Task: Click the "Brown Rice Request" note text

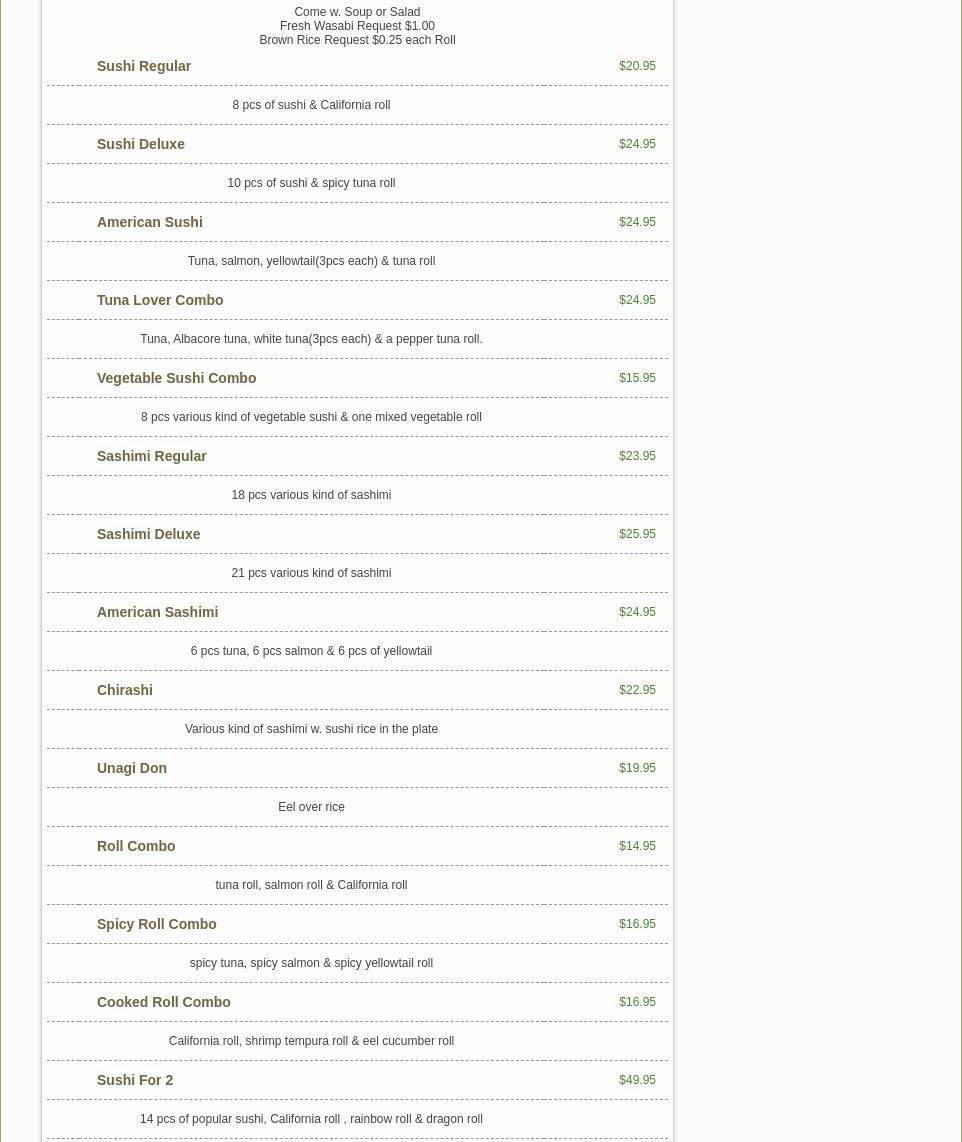Action: pos(357,40)
